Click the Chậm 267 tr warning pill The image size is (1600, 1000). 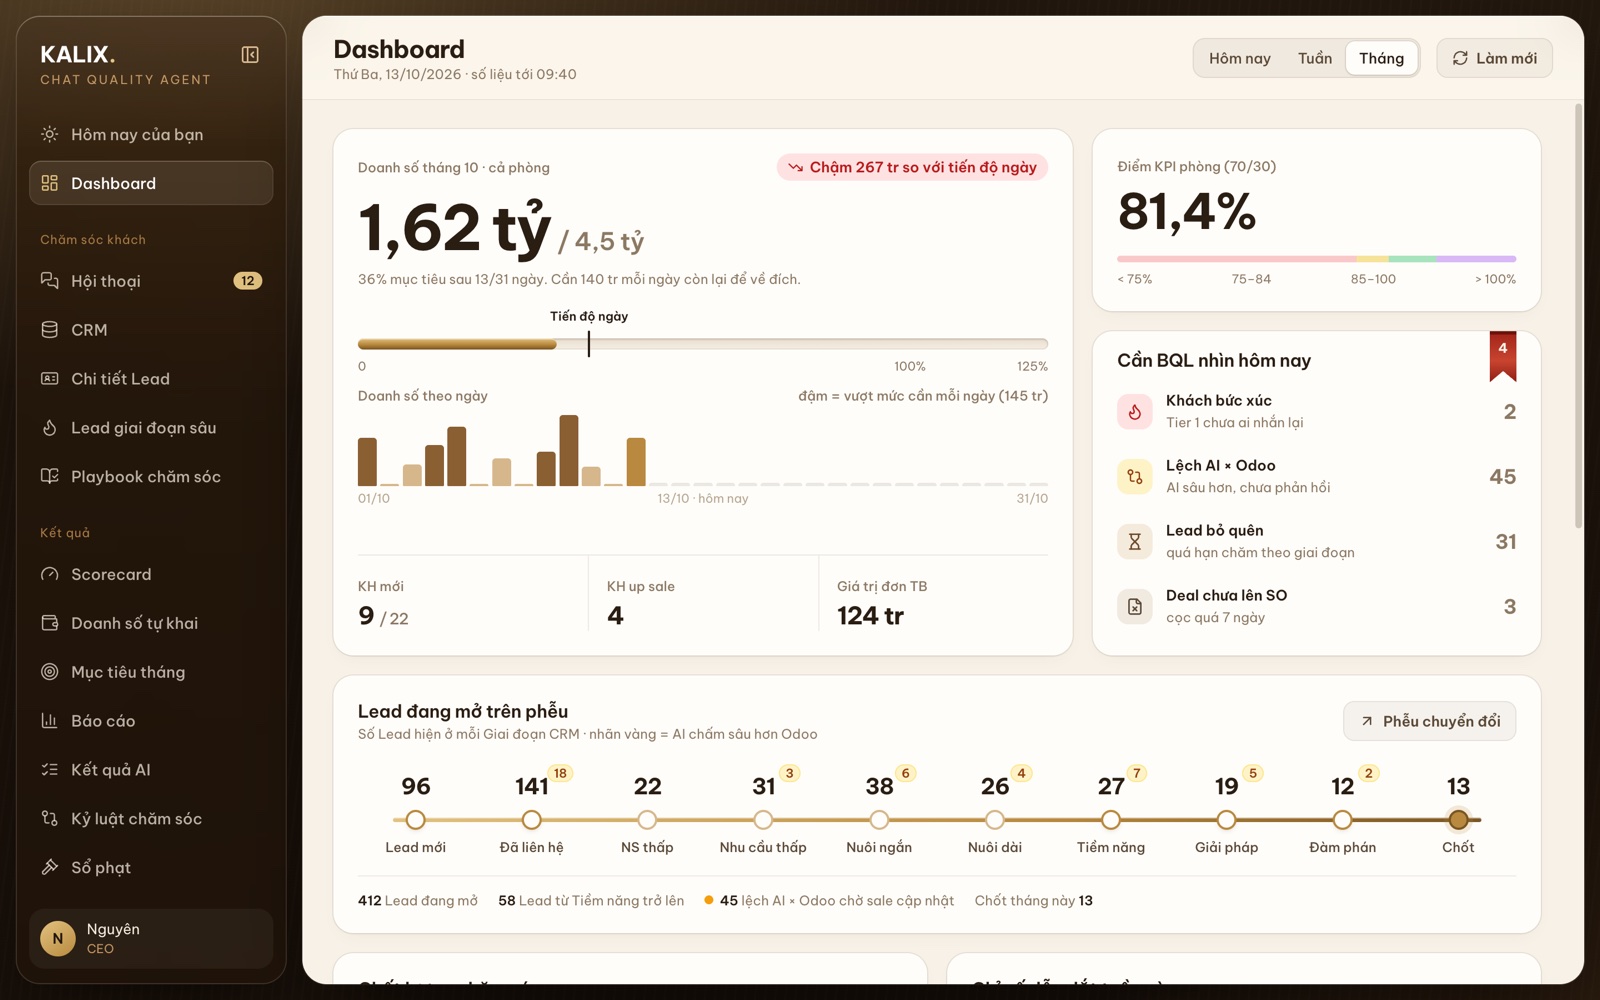coord(912,167)
